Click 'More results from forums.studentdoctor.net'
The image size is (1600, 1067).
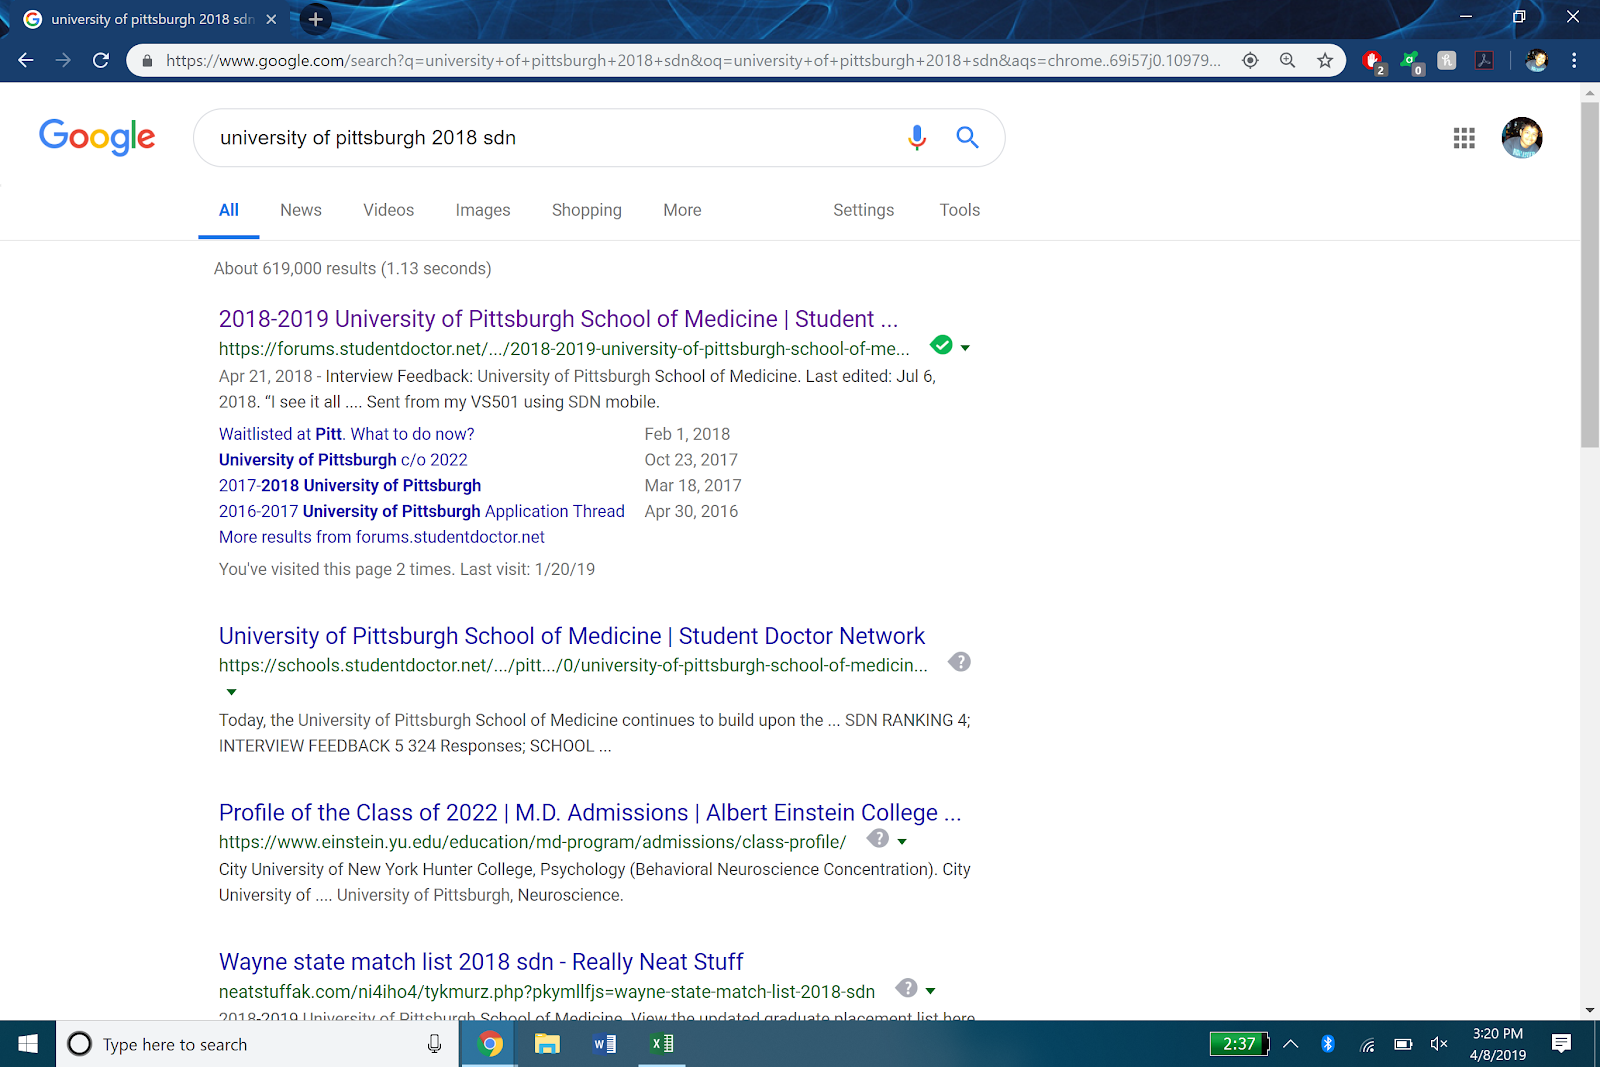click(x=382, y=537)
